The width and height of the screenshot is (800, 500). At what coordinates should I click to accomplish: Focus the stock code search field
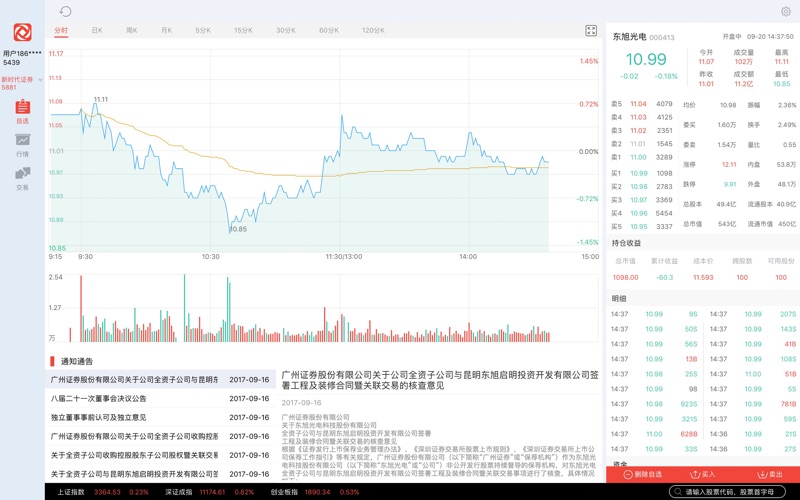735,492
